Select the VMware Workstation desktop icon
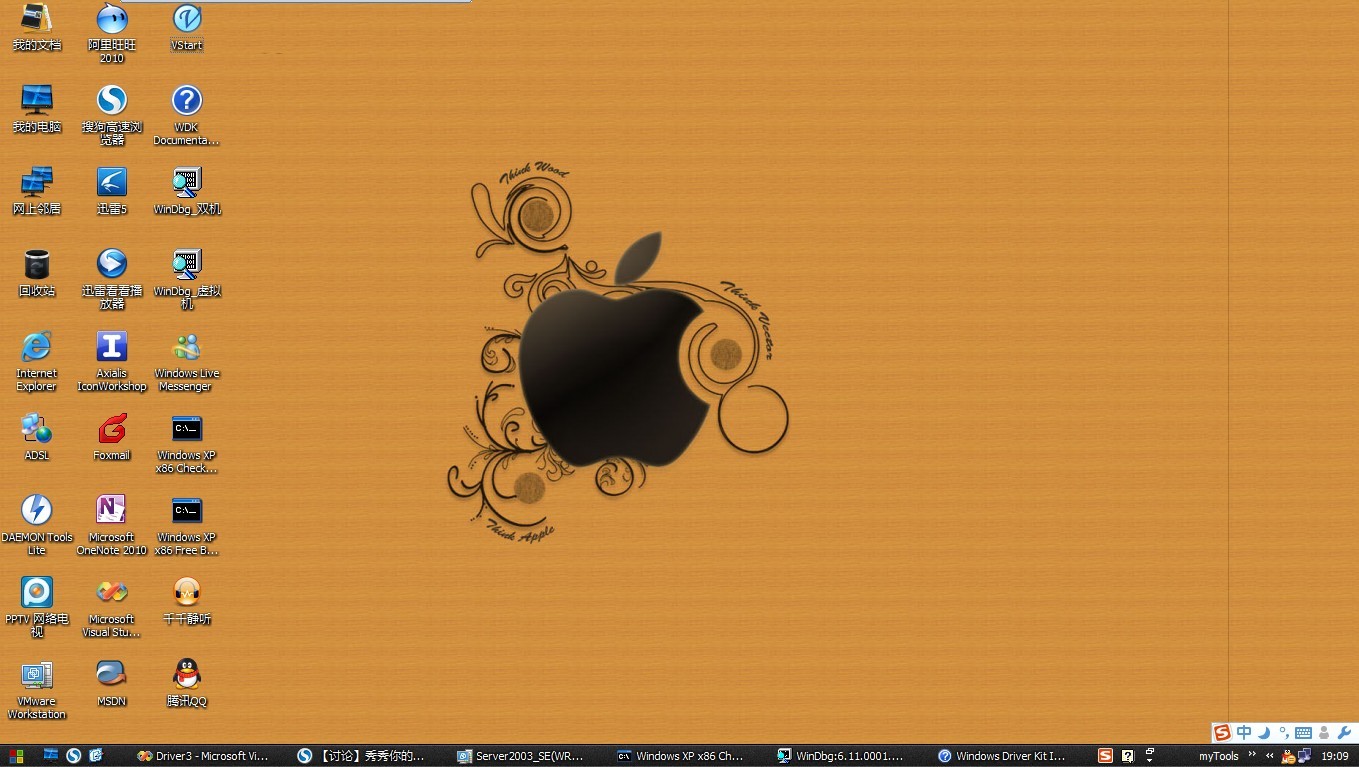 pos(37,689)
